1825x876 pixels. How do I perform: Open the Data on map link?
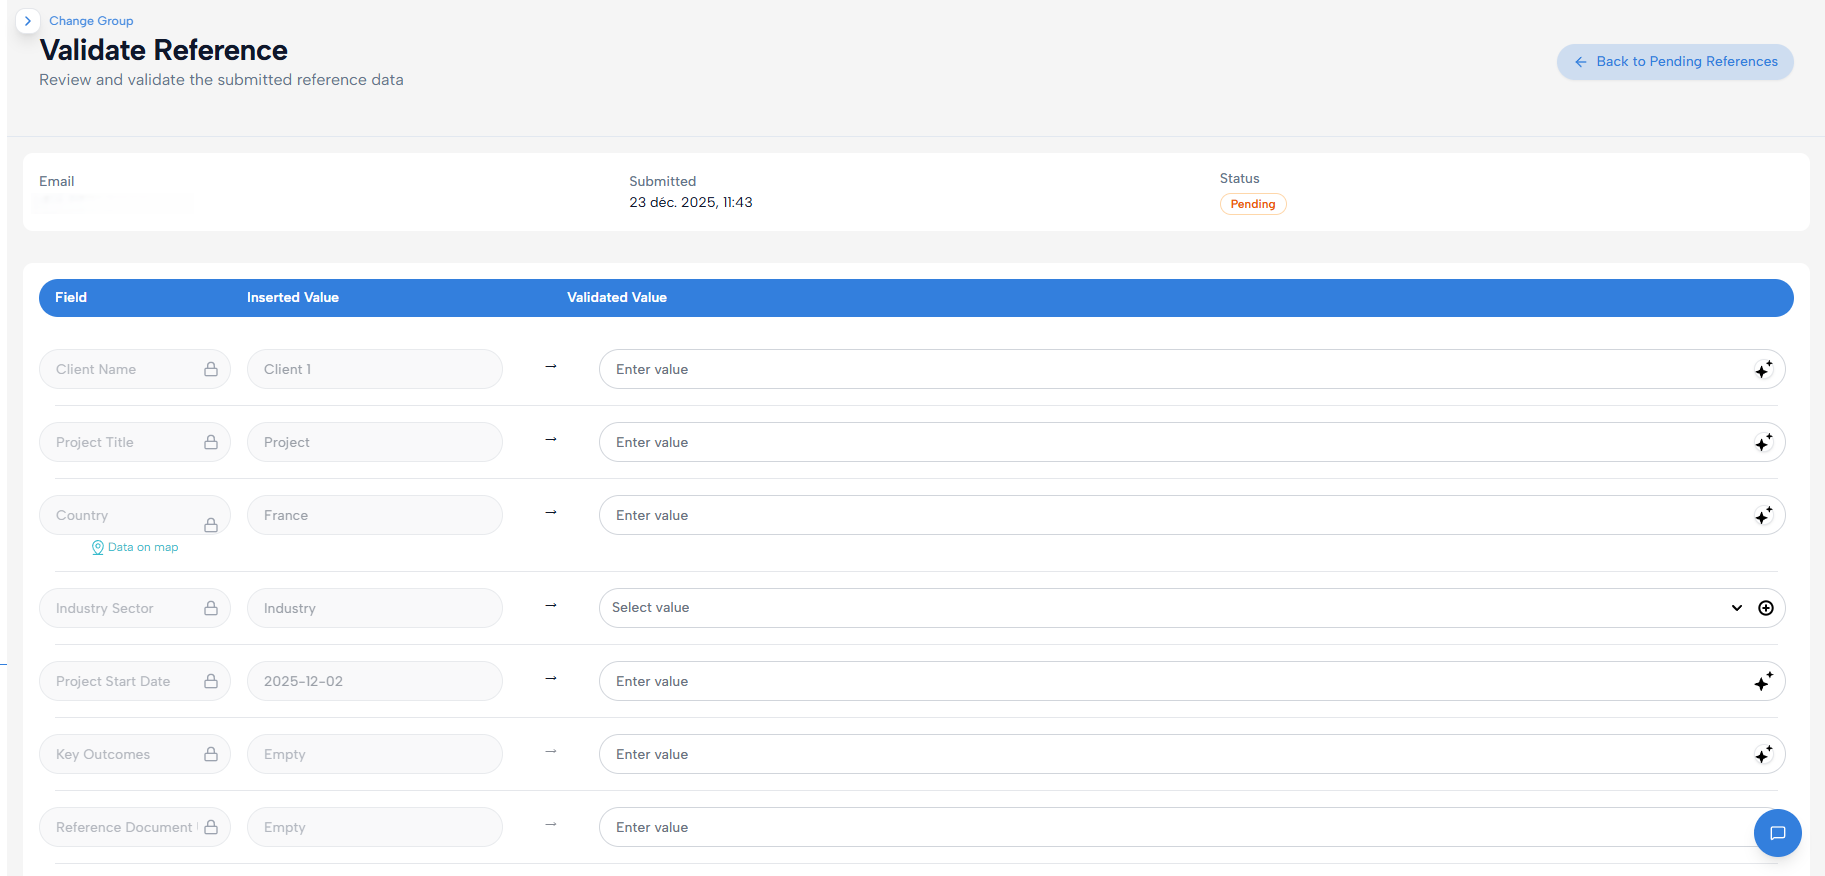point(135,547)
